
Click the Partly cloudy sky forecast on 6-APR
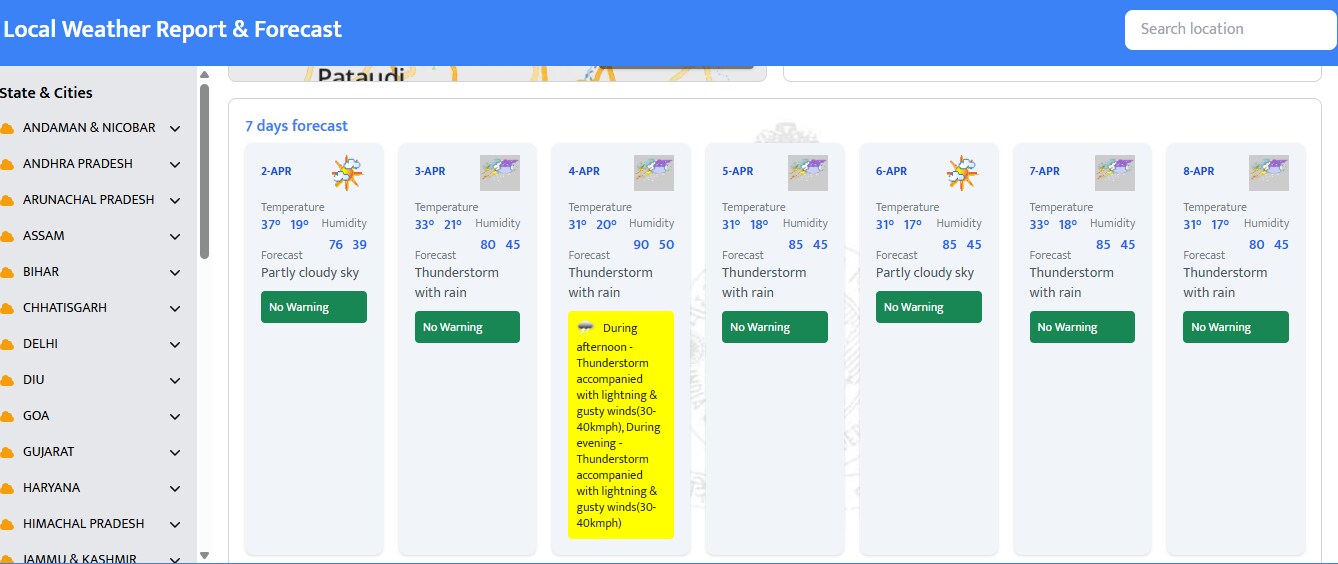pos(925,273)
